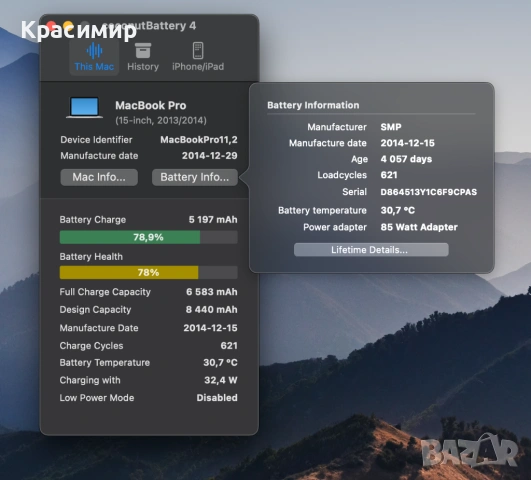The image size is (531, 480).
Task: Click the yellow minimize window button
Action: (x=68, y=26)
